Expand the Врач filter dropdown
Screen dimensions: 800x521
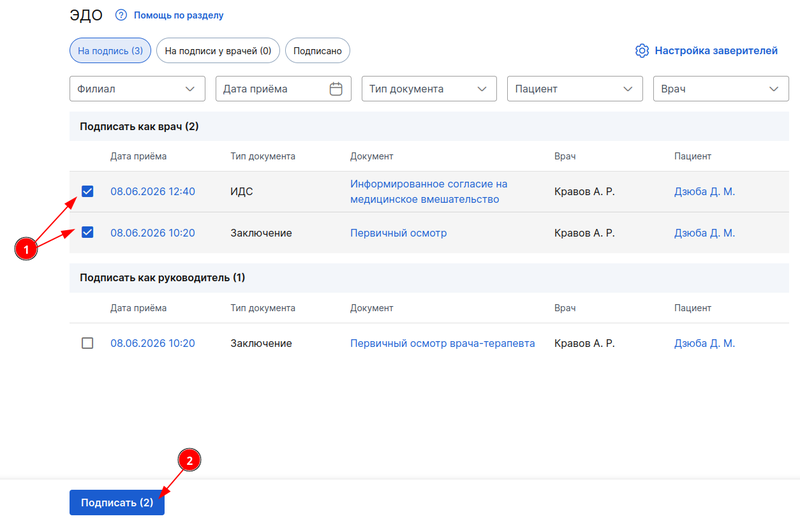pyautogui.click(x=721, y=89)
